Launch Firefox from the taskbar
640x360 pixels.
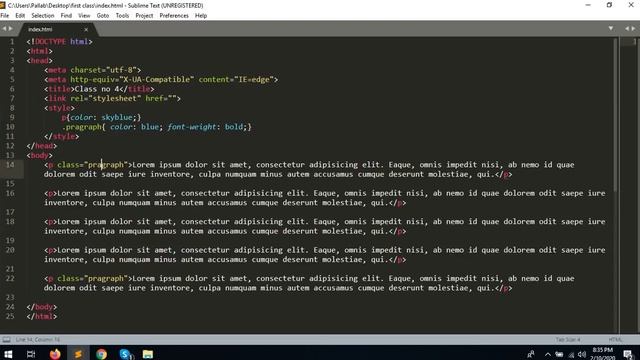click(x=55, y=354)
